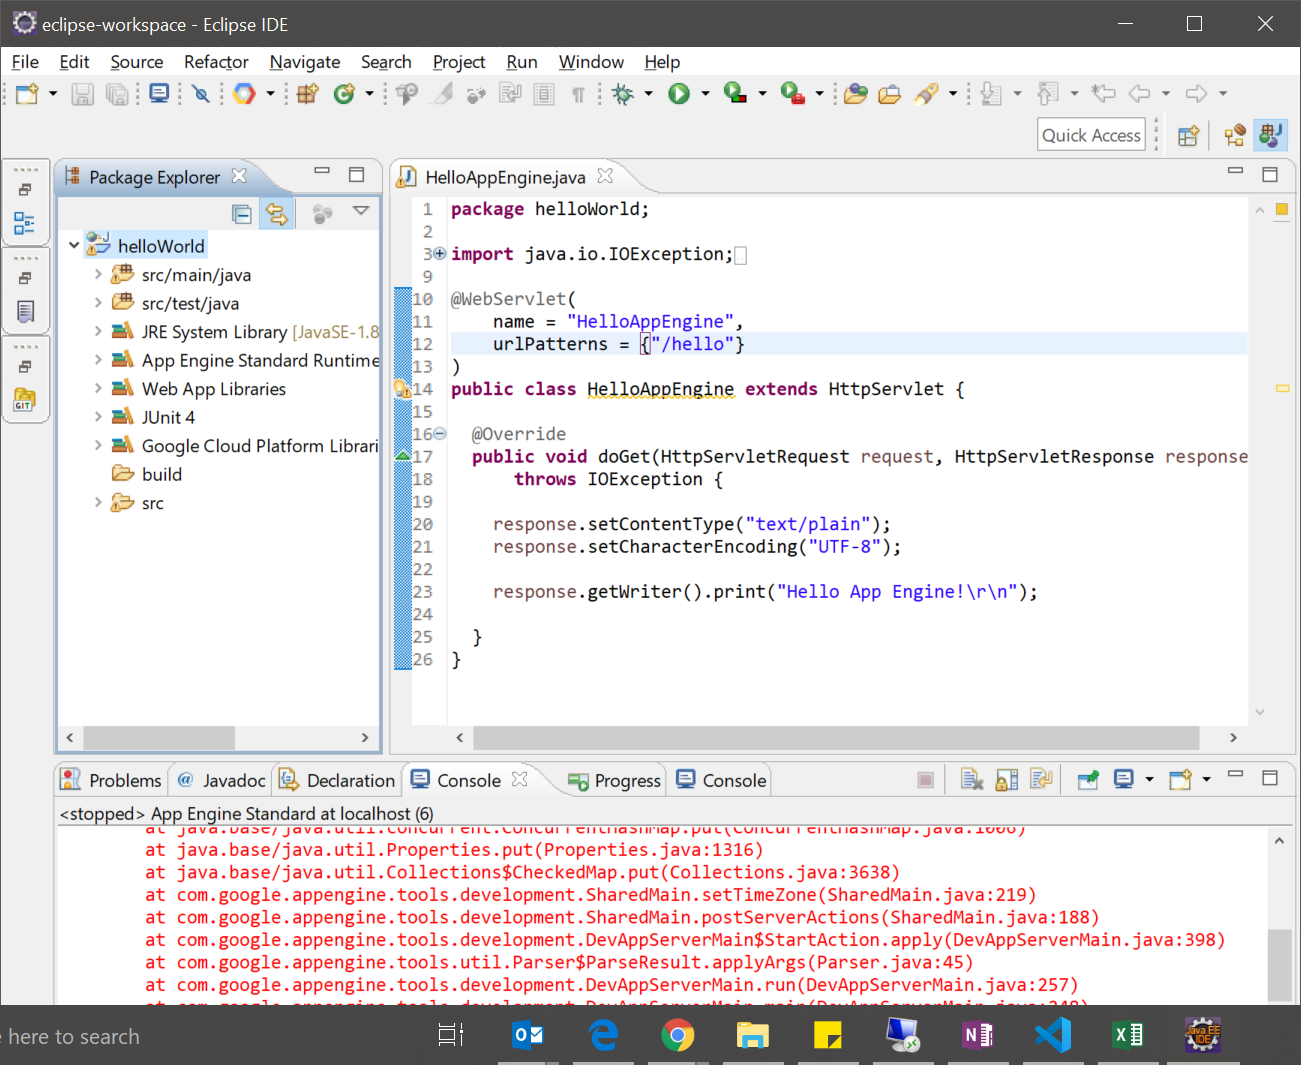This screenshot has width=1301, height=1065.
Task: Collapse the import statement on line 3
Action: coord(439,253)
